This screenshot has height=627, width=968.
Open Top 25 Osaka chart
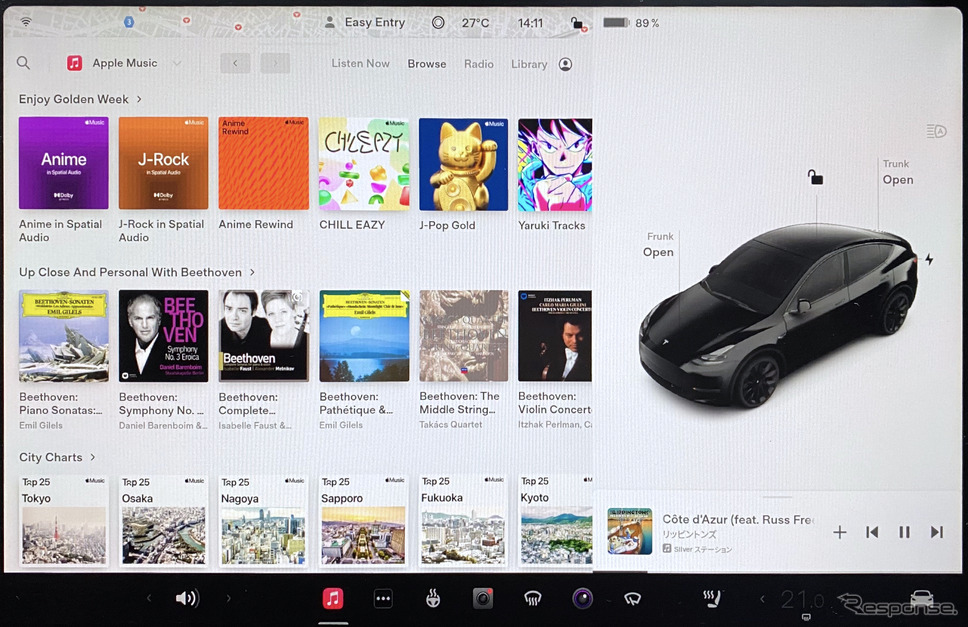point(164,520)
